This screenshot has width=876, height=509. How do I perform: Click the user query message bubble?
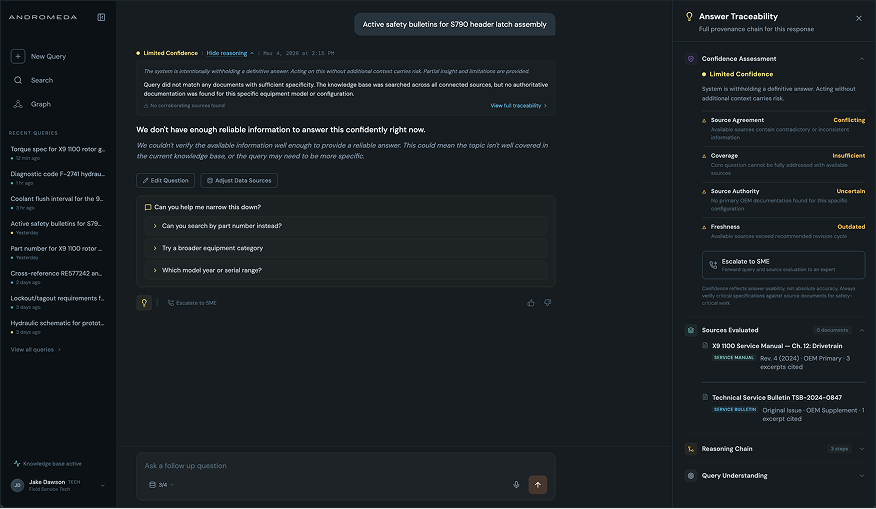[455, 25]
